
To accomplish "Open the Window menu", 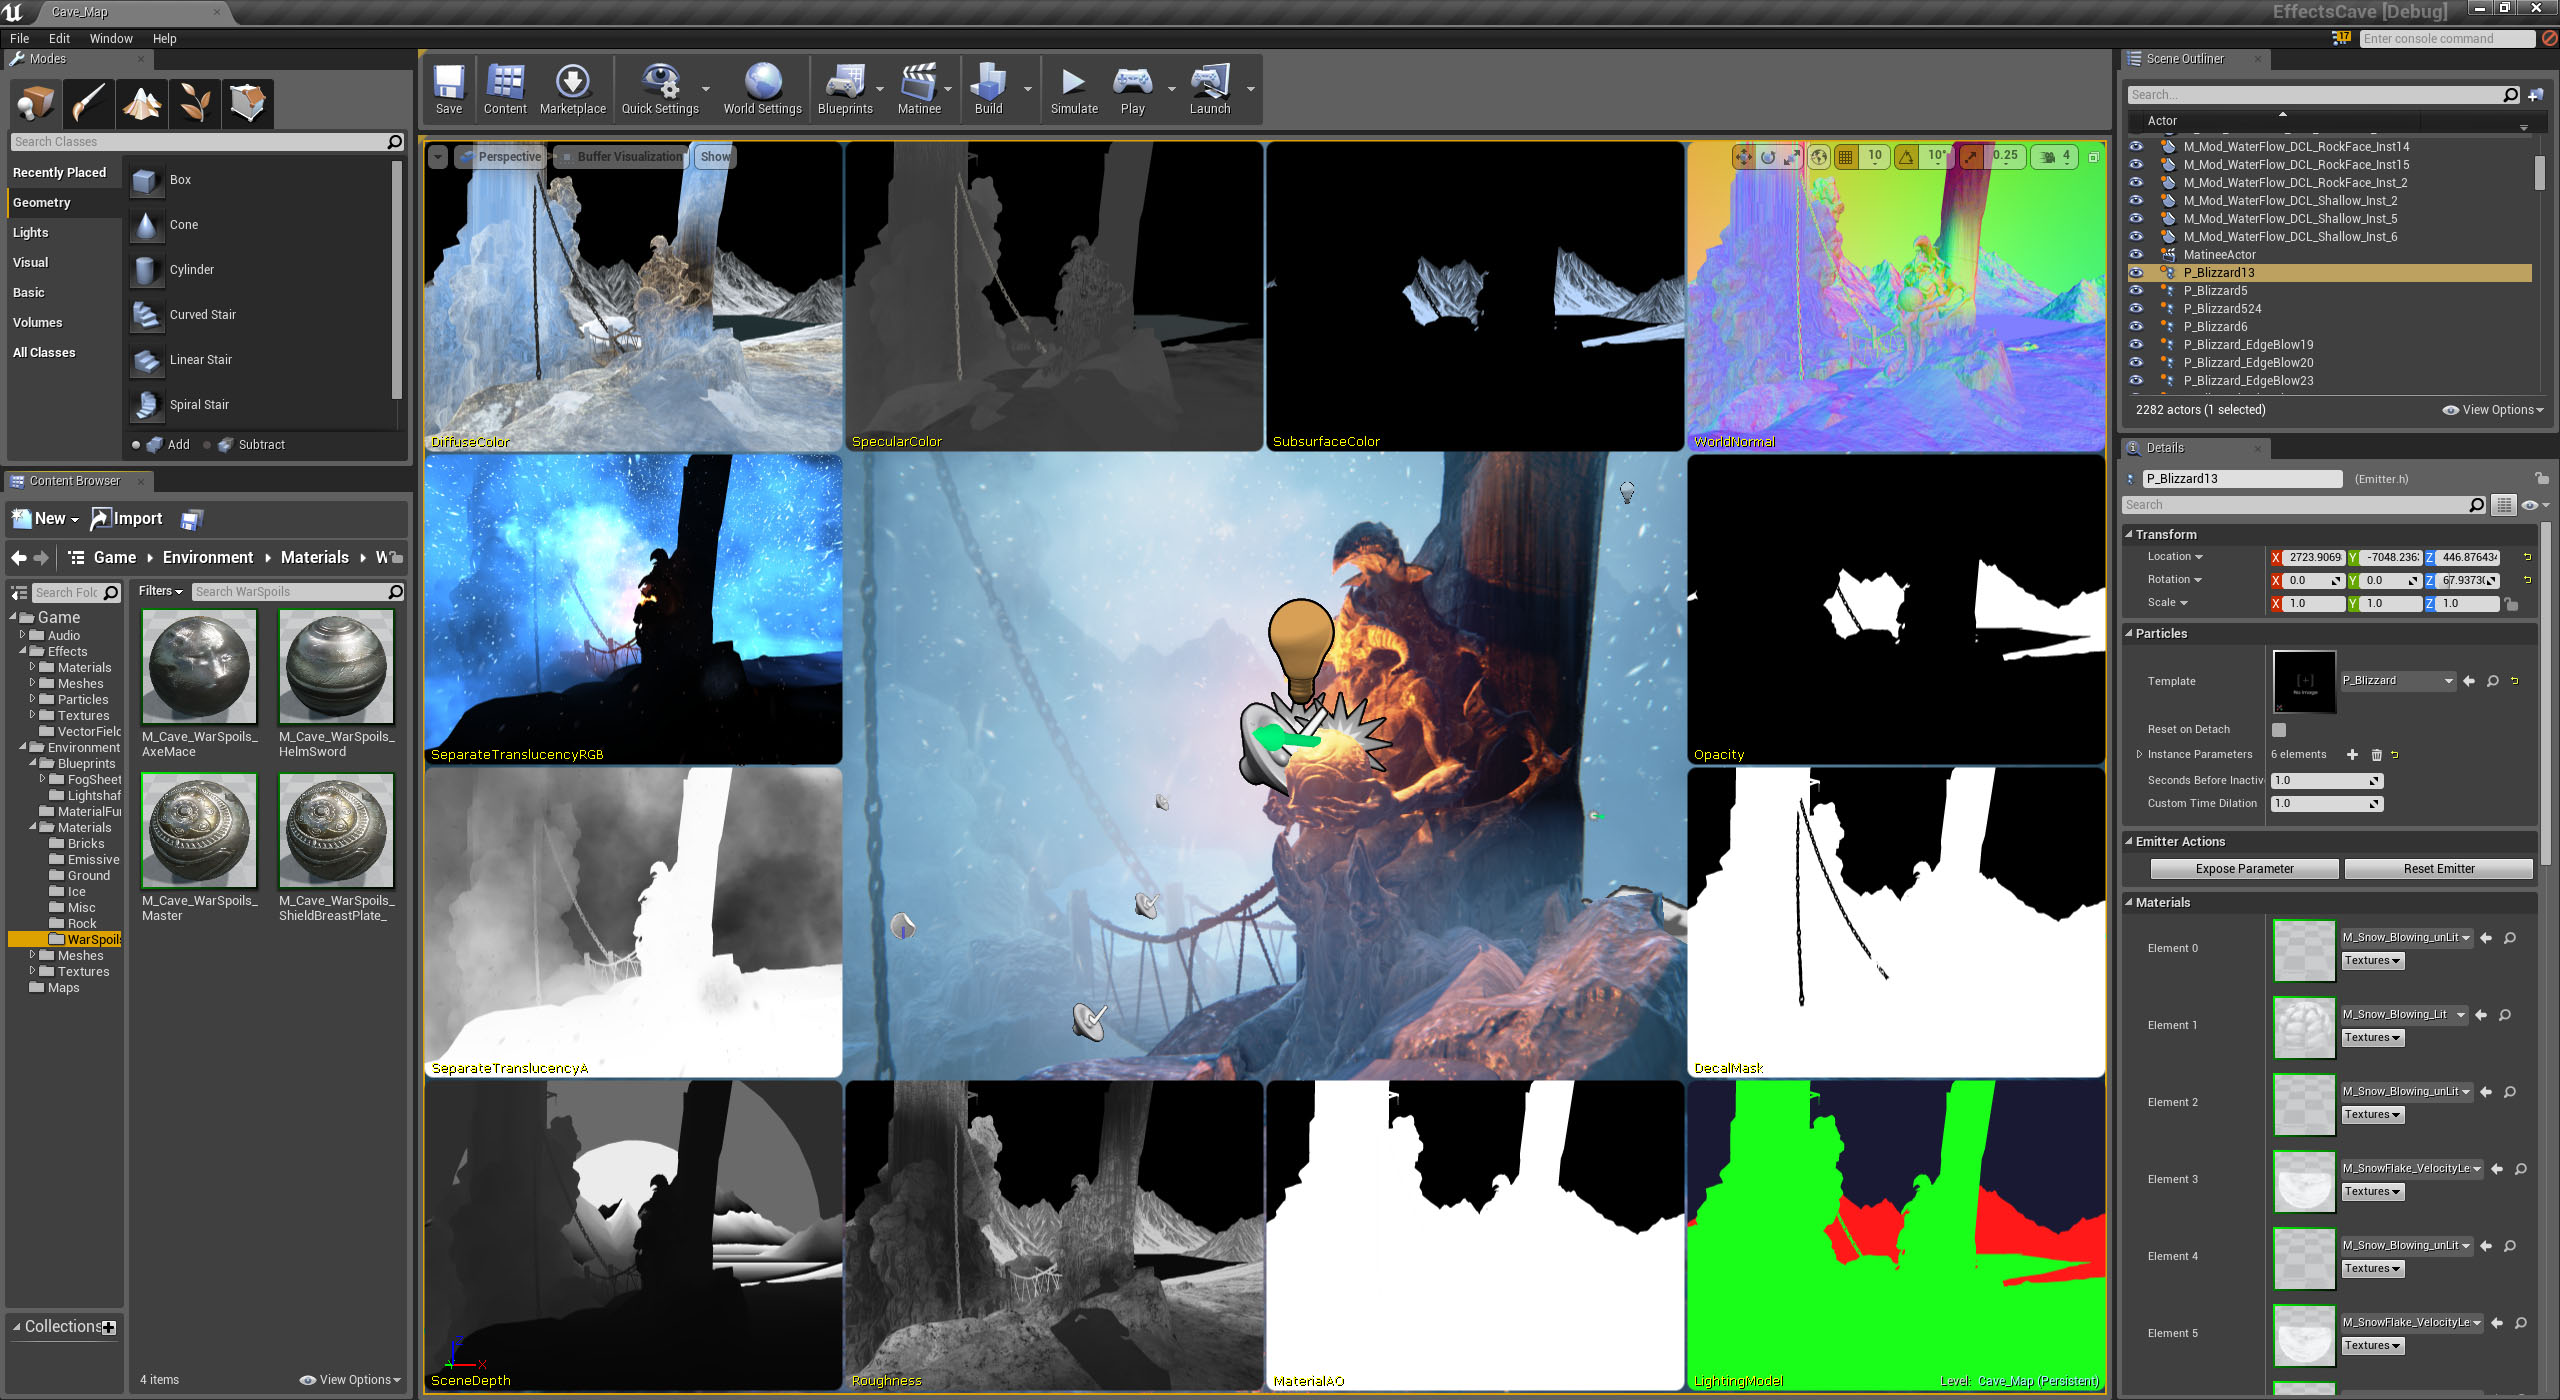I will point(111,39).
